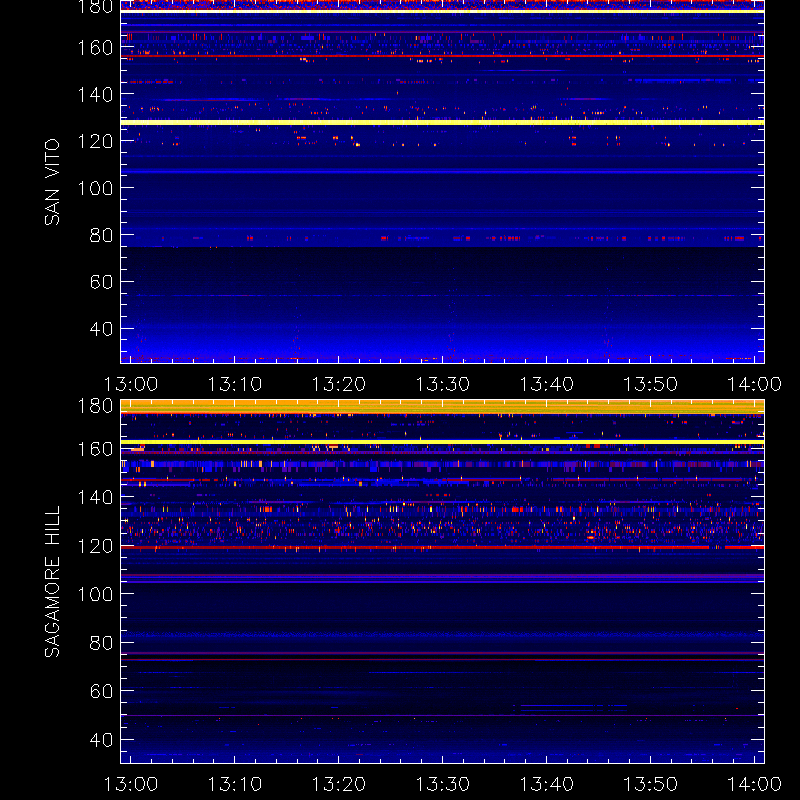Click 13:20 time label under Sagamore Hill plot
Image resolution: width=800 pixels, height=800 pixels.
click(339, 784)
